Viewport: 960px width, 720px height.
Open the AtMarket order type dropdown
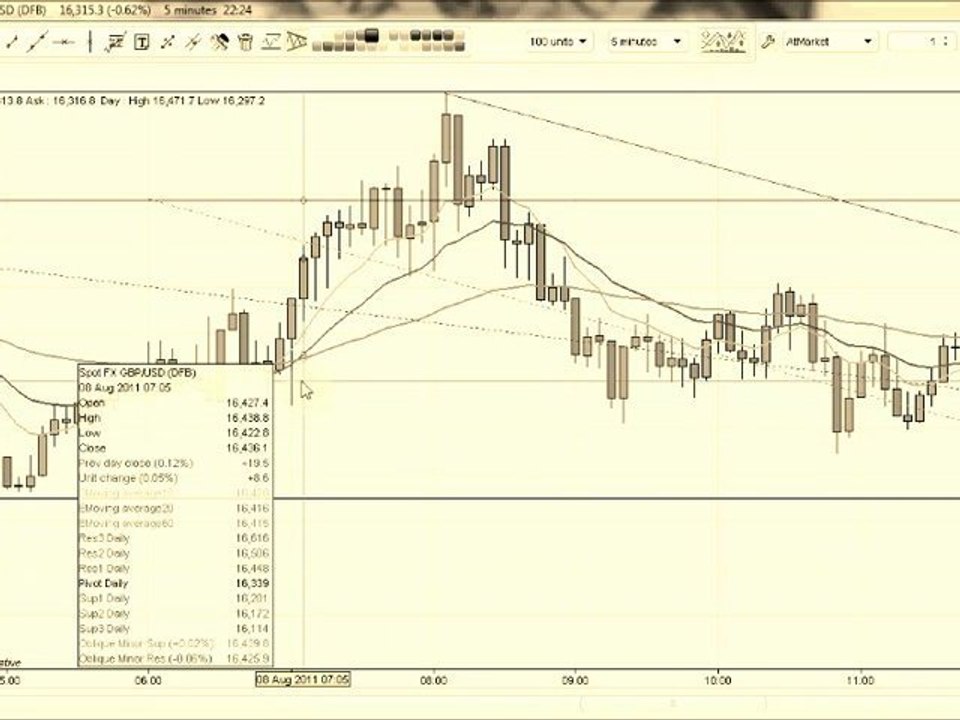tap(829, 42)
